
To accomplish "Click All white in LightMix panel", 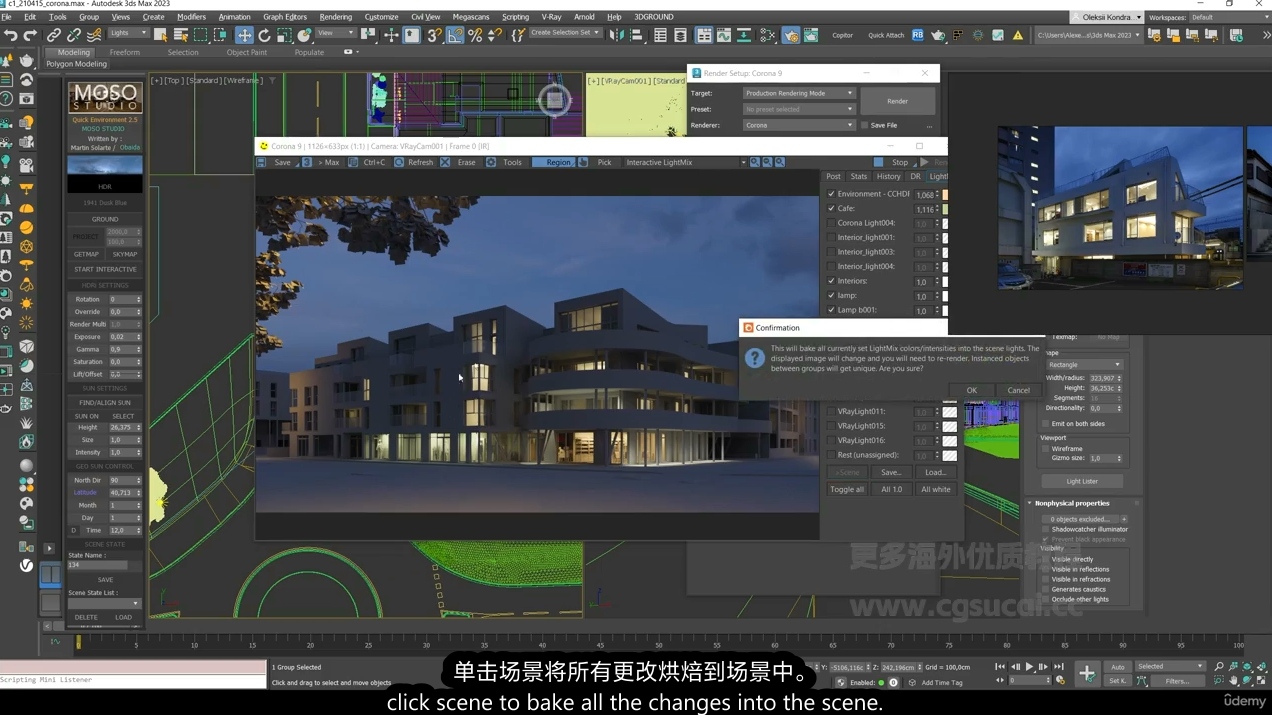I will pos(936,490).
